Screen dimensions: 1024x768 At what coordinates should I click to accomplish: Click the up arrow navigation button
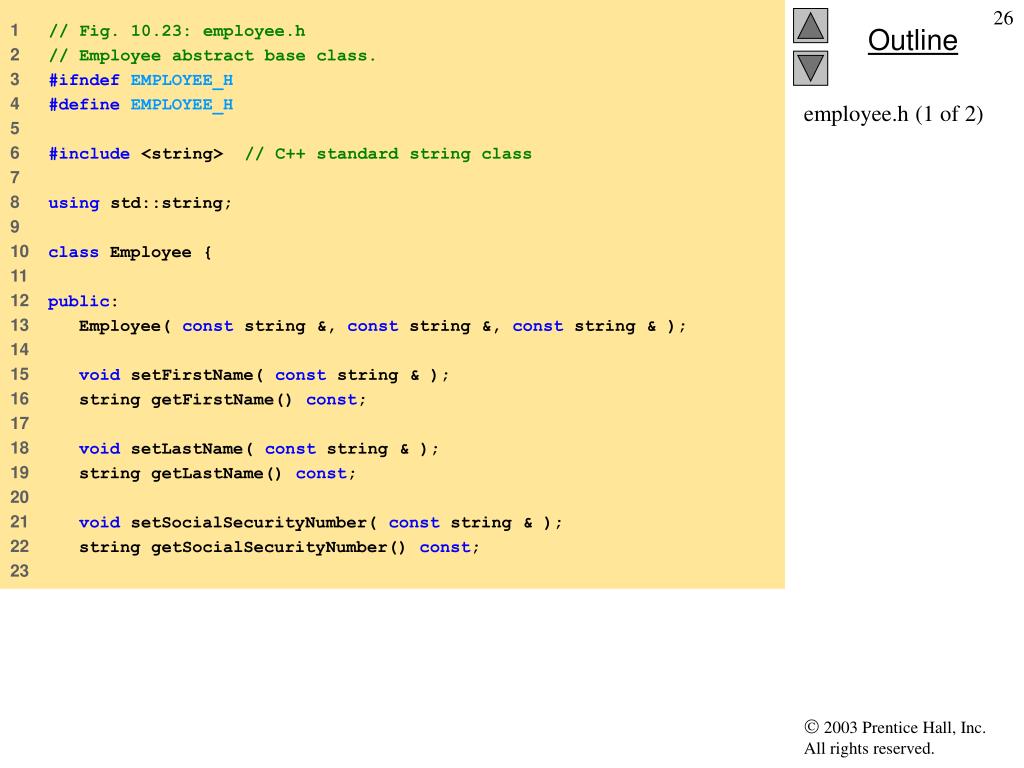coord(810,25)
